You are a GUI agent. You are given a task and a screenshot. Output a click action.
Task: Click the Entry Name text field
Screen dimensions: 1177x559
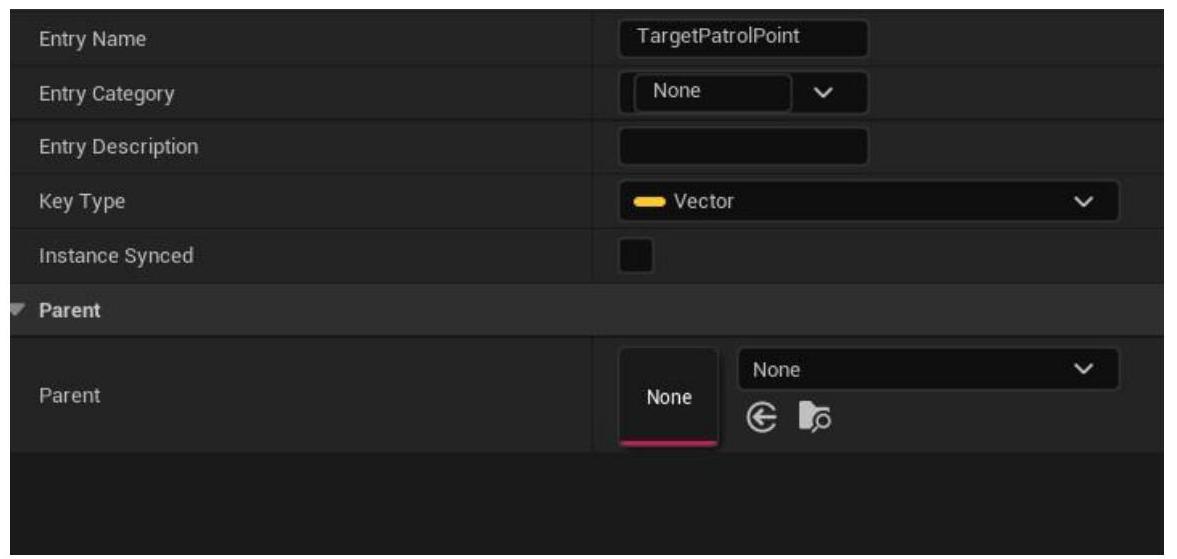click(743, 39)
